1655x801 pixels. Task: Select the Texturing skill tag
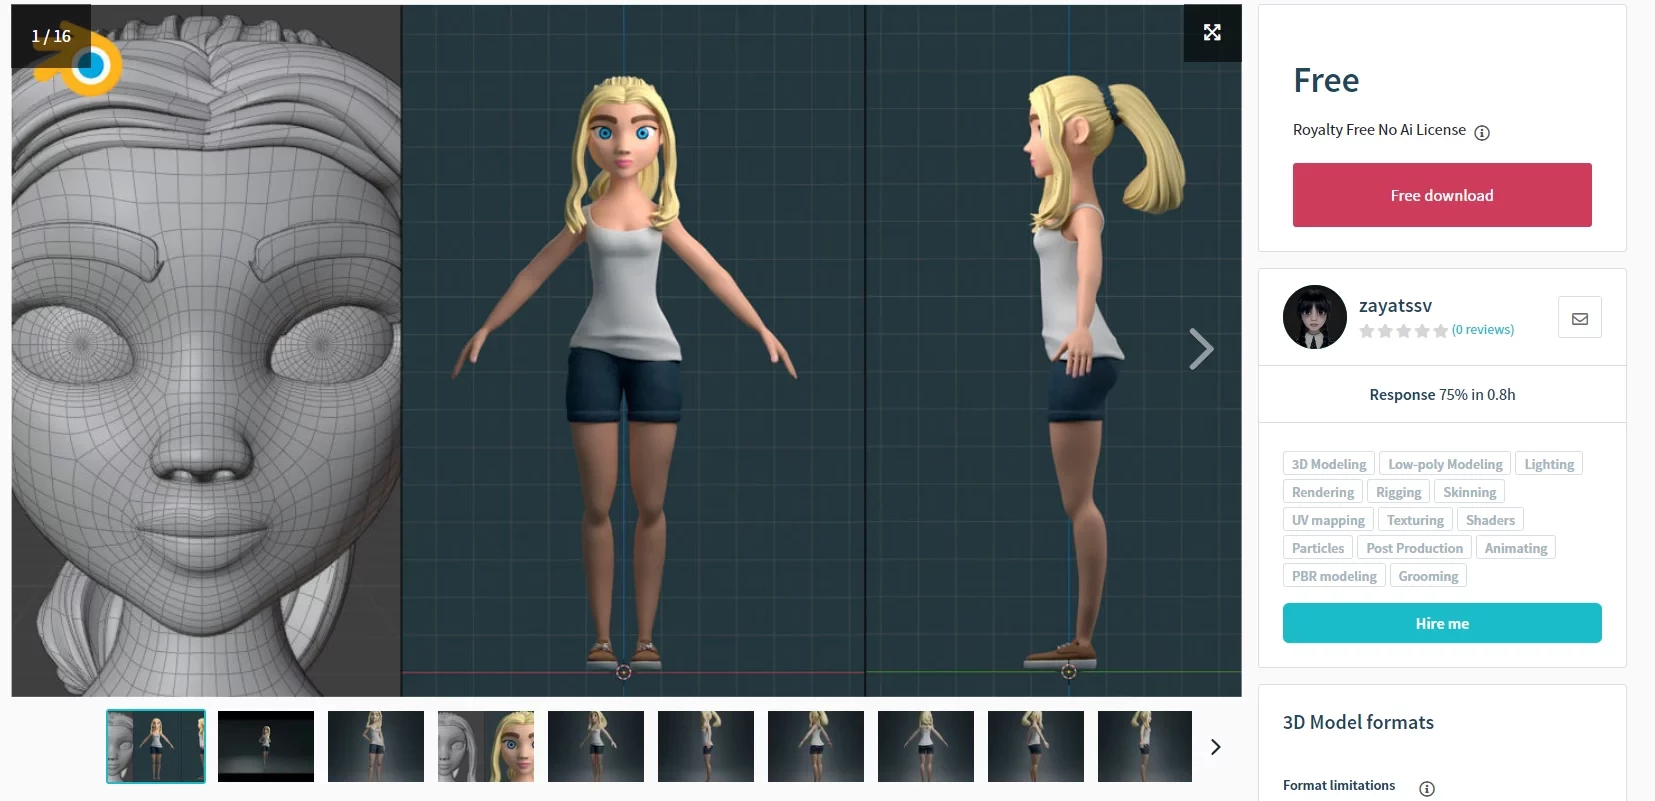1415,520
